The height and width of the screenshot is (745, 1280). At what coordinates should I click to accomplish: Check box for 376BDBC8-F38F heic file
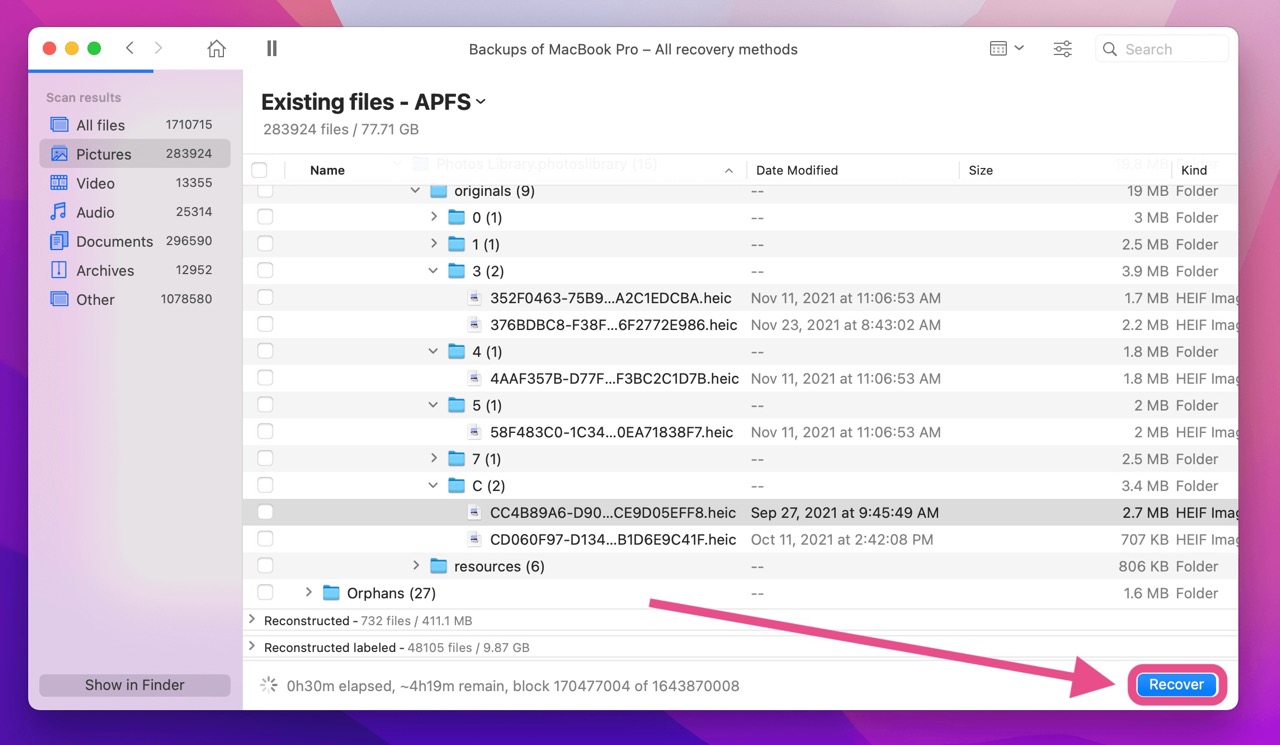[265, 325]
